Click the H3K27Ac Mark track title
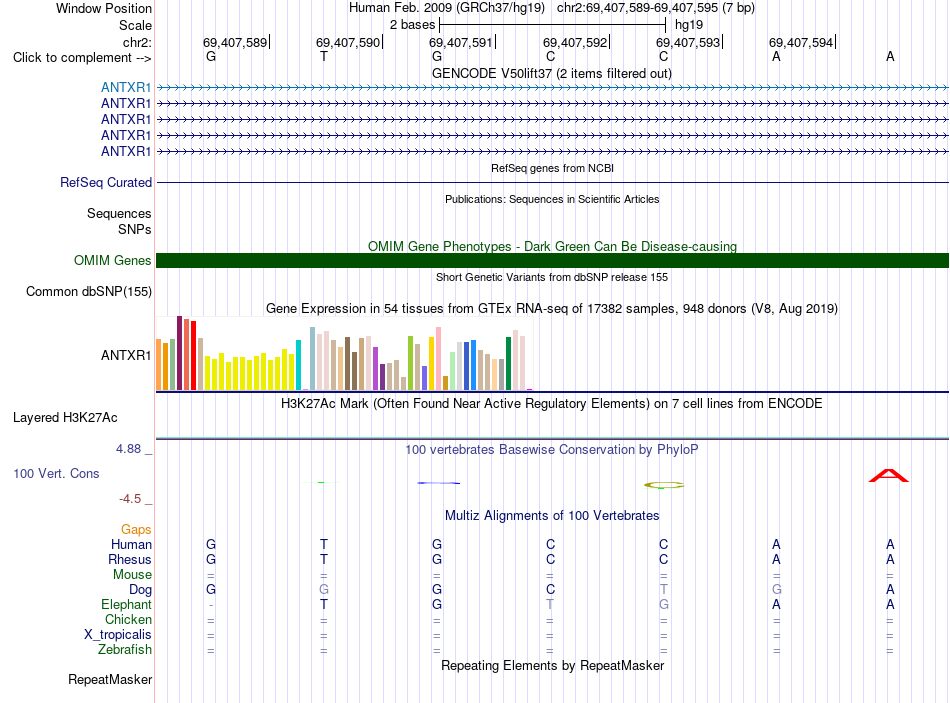Image resolution: width=950 pixels, height=703 pixels. [x=551, y=404]
